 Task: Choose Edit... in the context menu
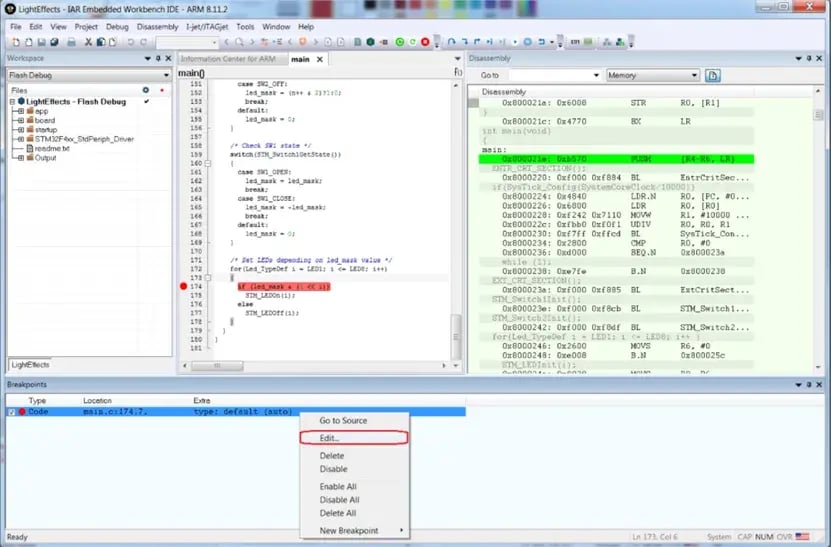354,438
